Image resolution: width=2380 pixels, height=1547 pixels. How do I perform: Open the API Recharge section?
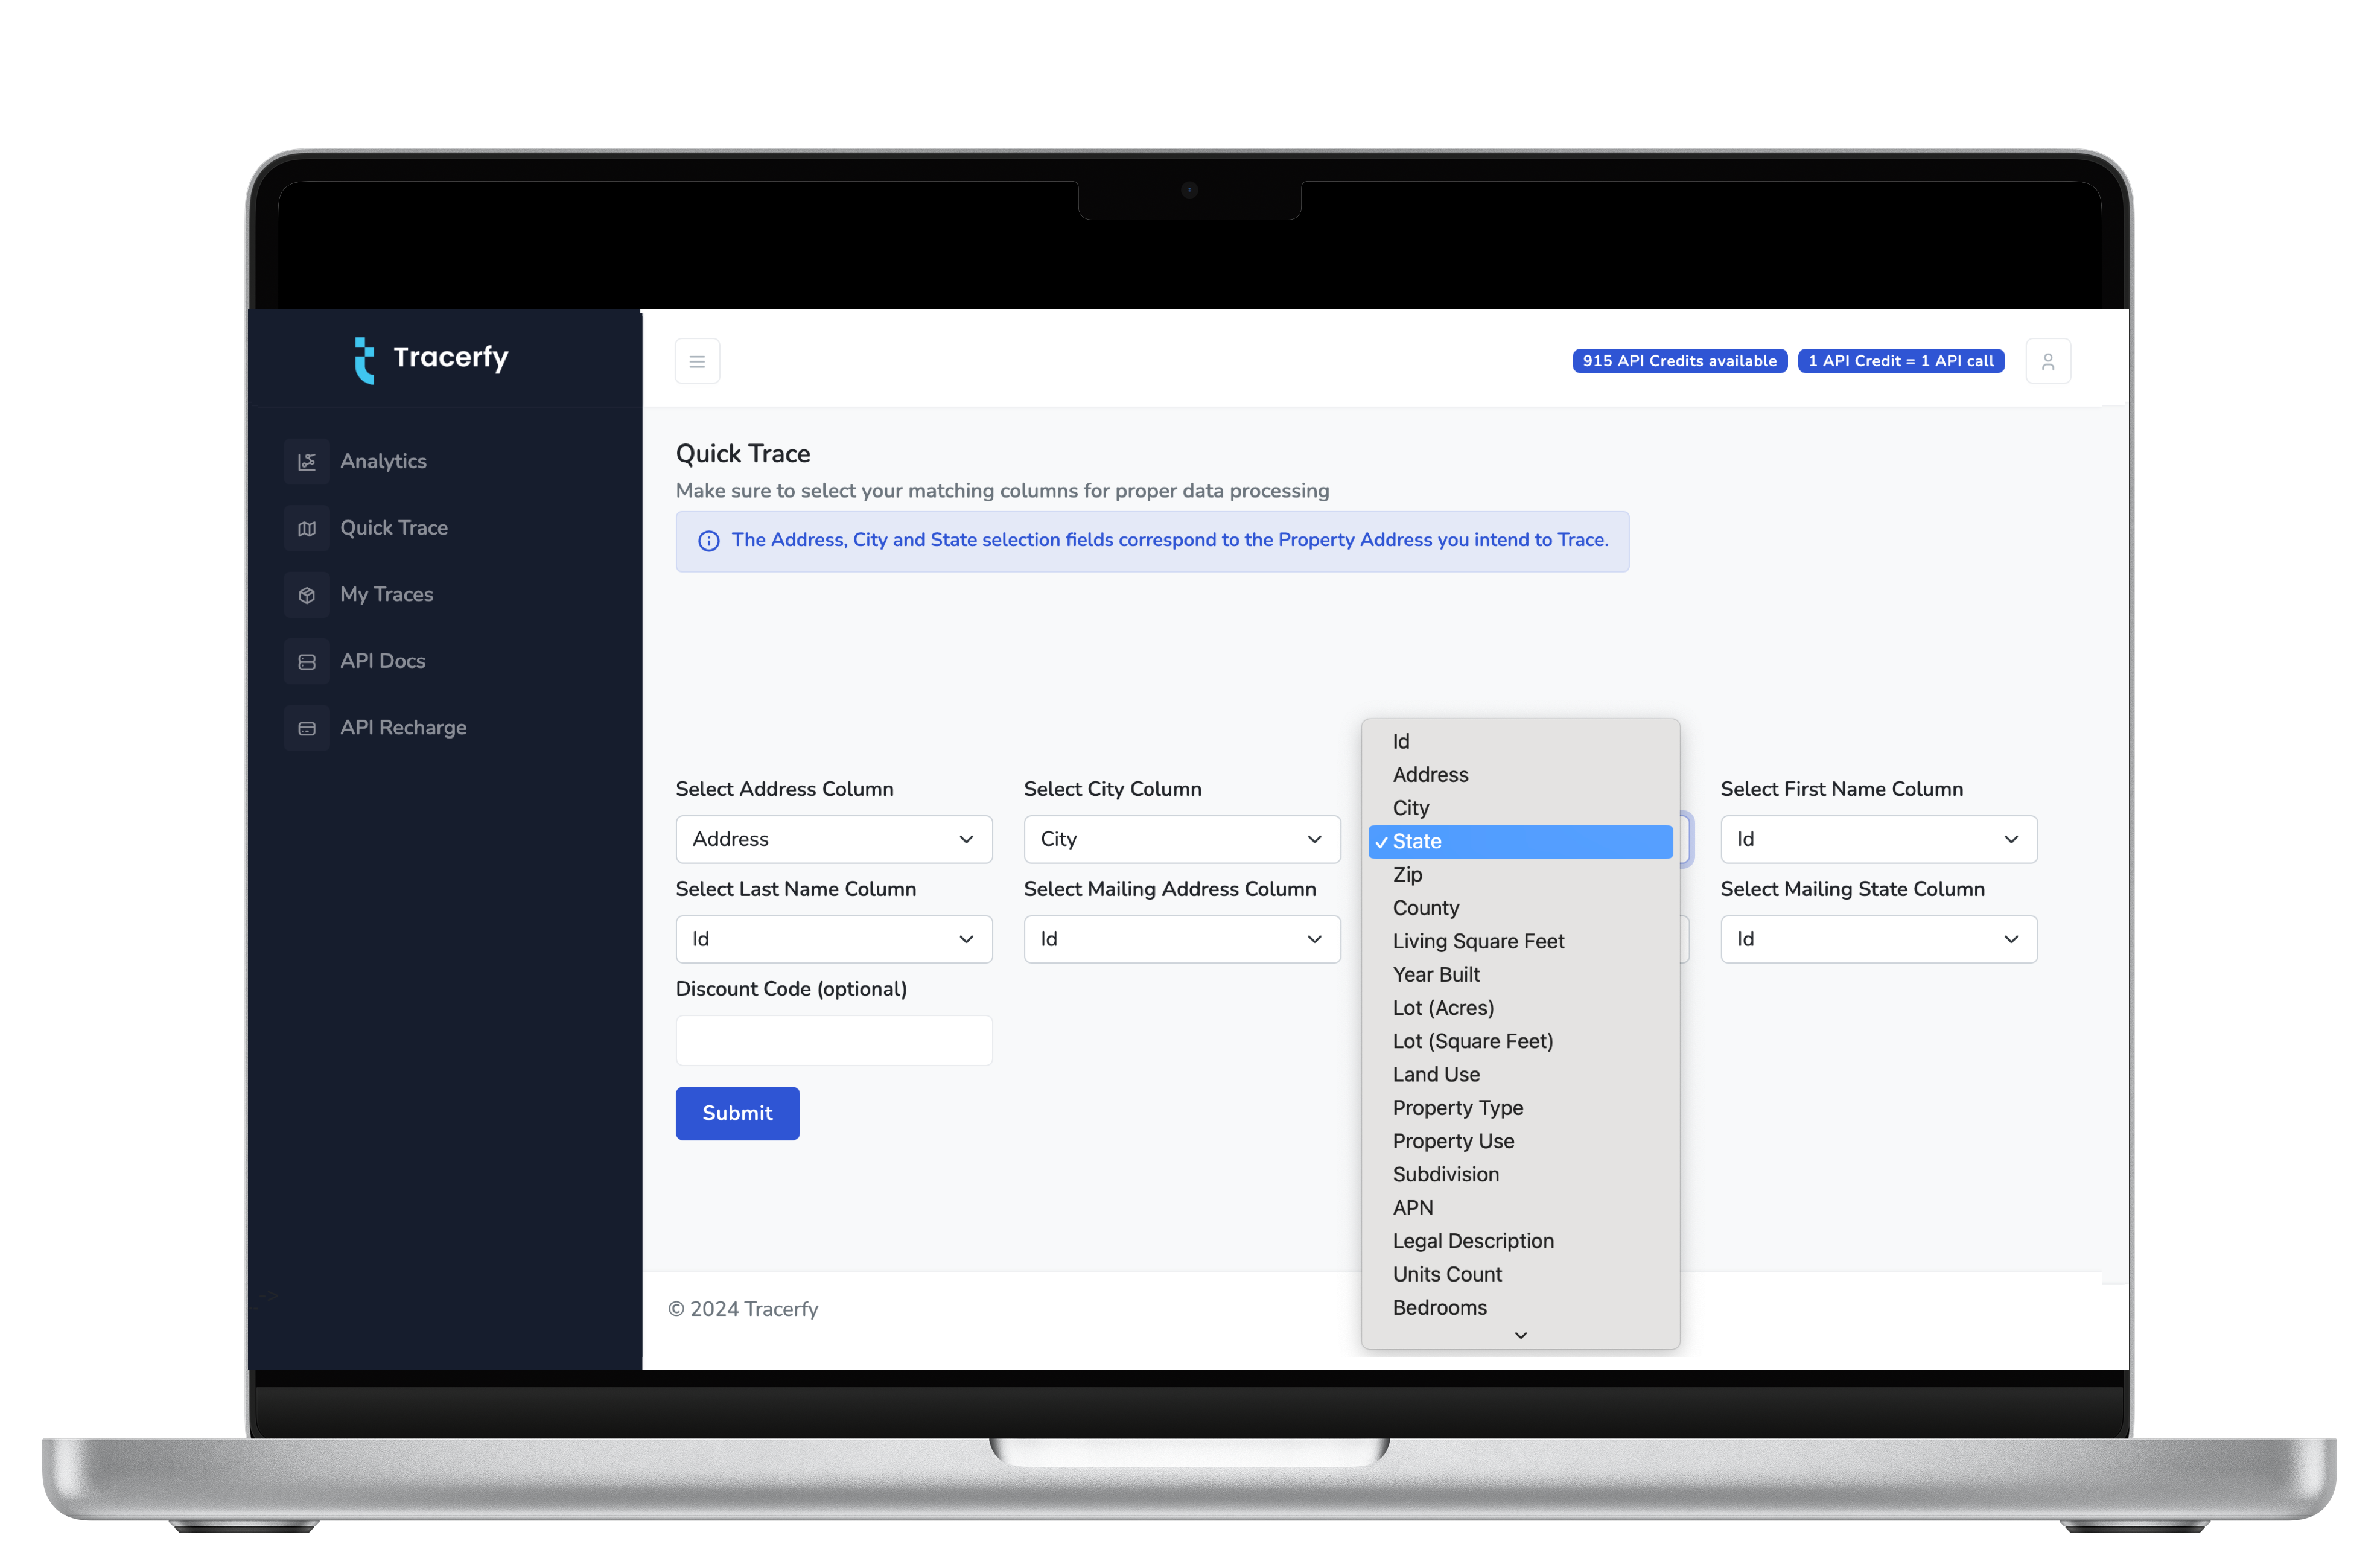(403, 728)
